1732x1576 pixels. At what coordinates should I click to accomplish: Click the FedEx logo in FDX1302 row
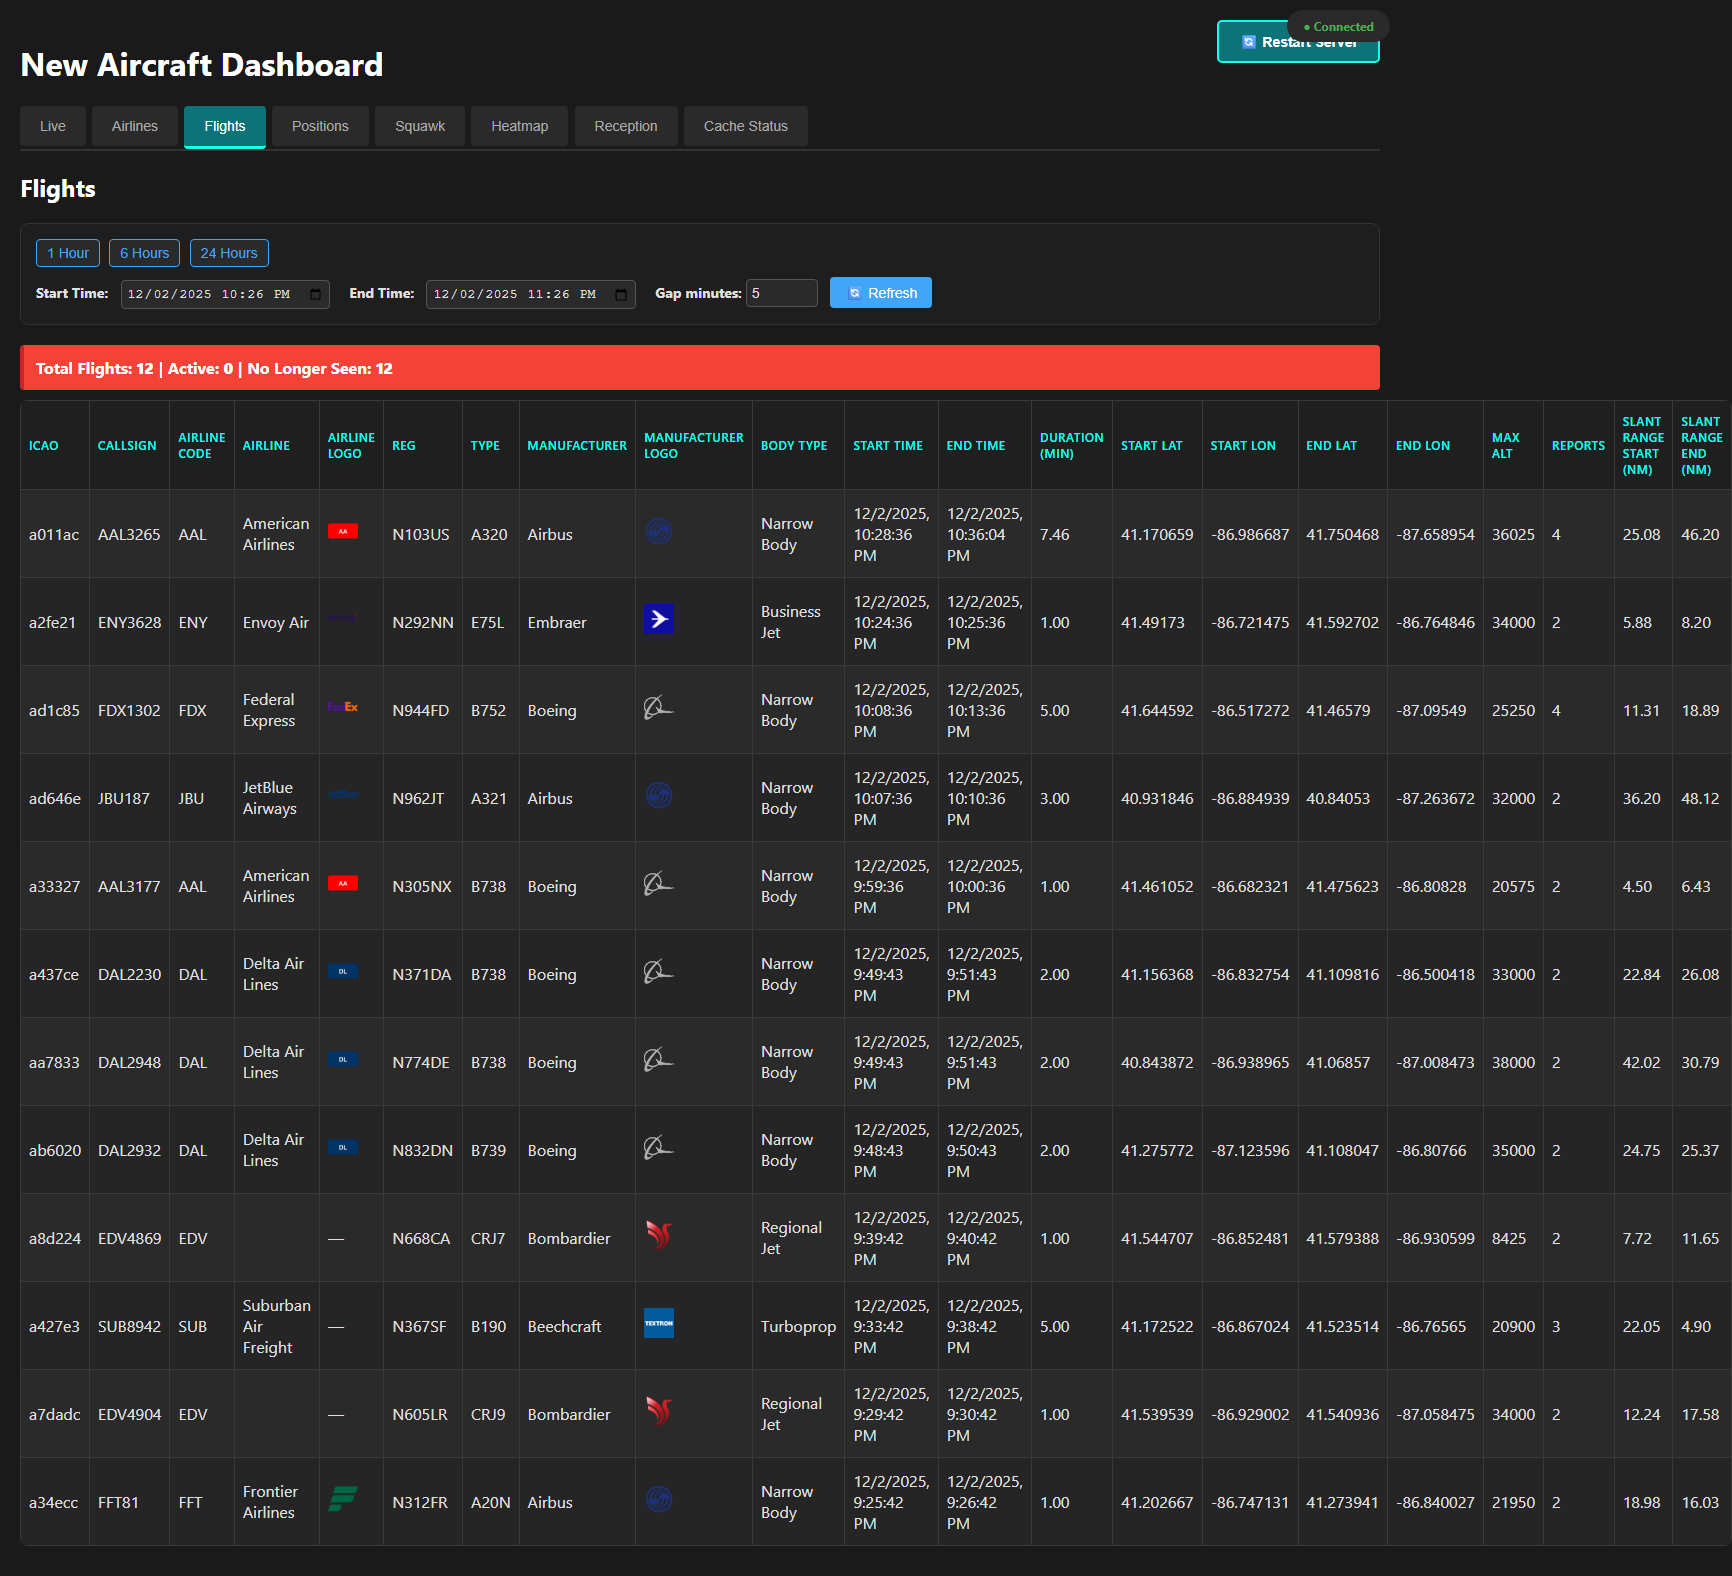pyautogui.click(x=343, y=707)
